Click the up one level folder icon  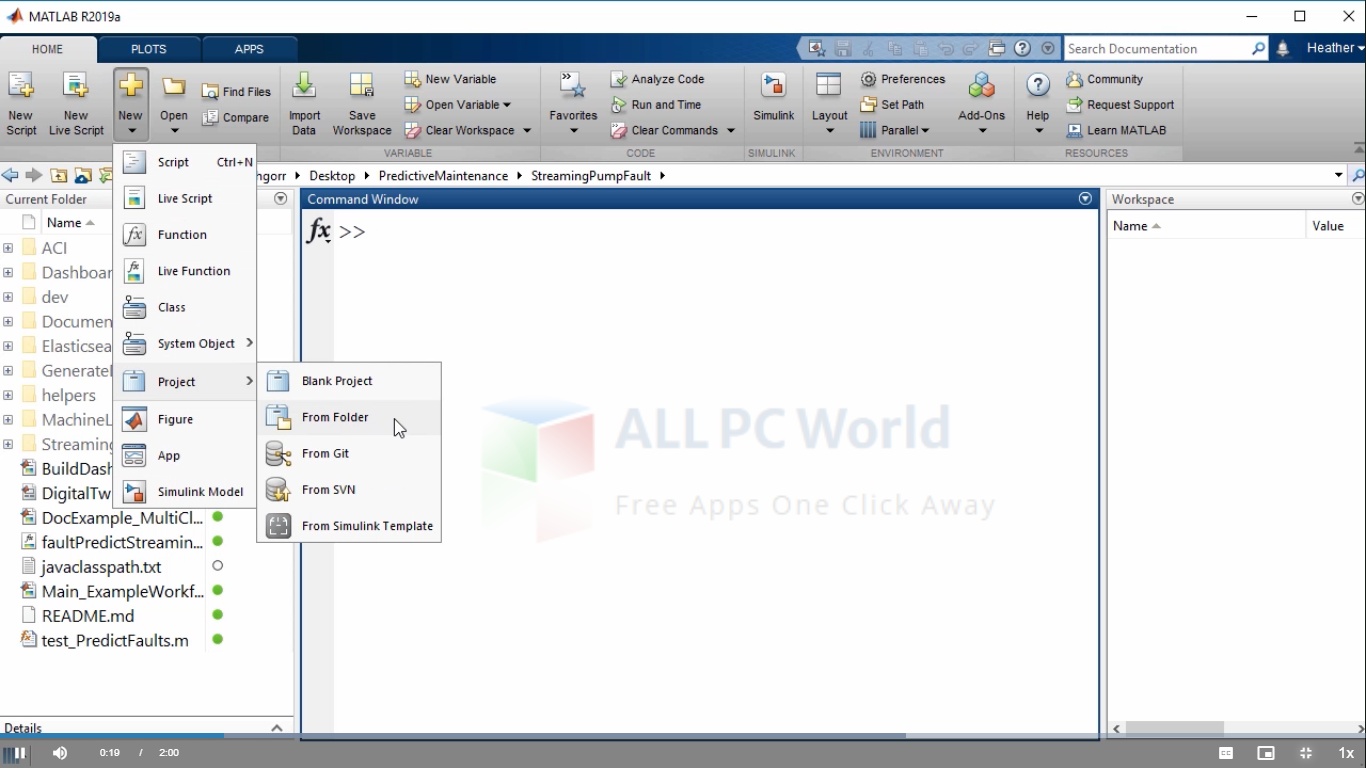point(59,176)
